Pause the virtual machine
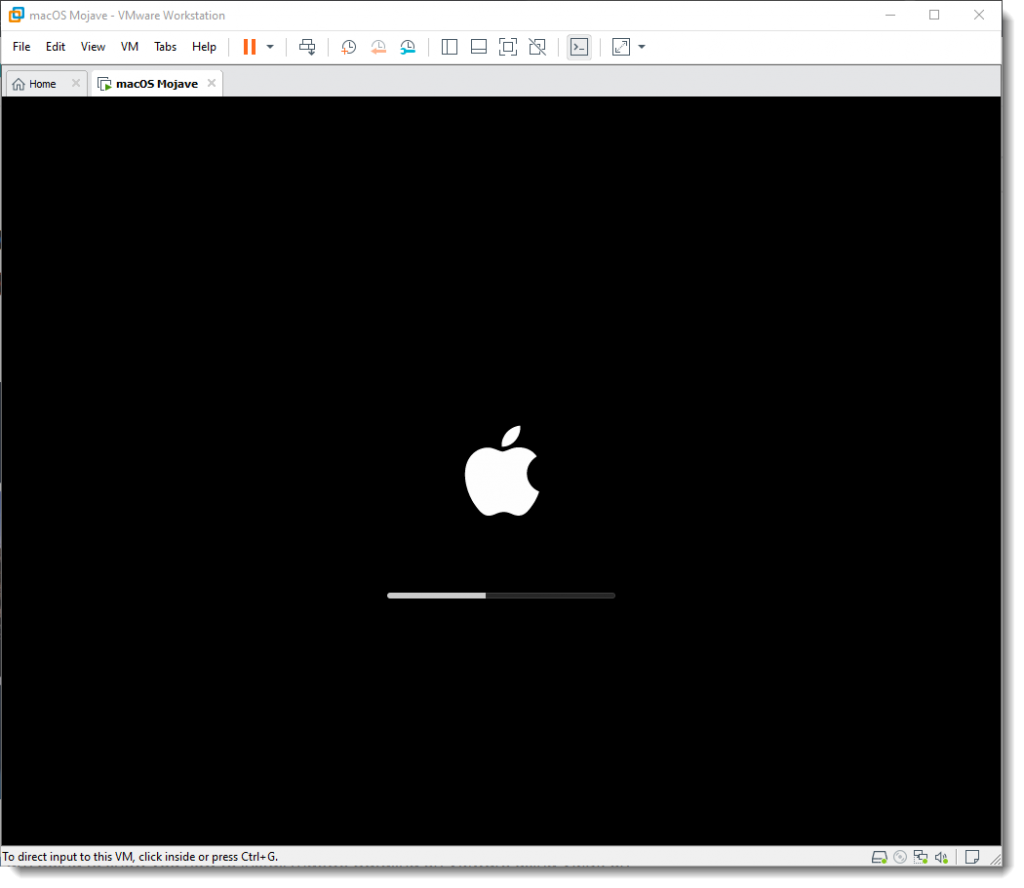The height and width of the screenshot is (888, 1024). coord(251,47)
